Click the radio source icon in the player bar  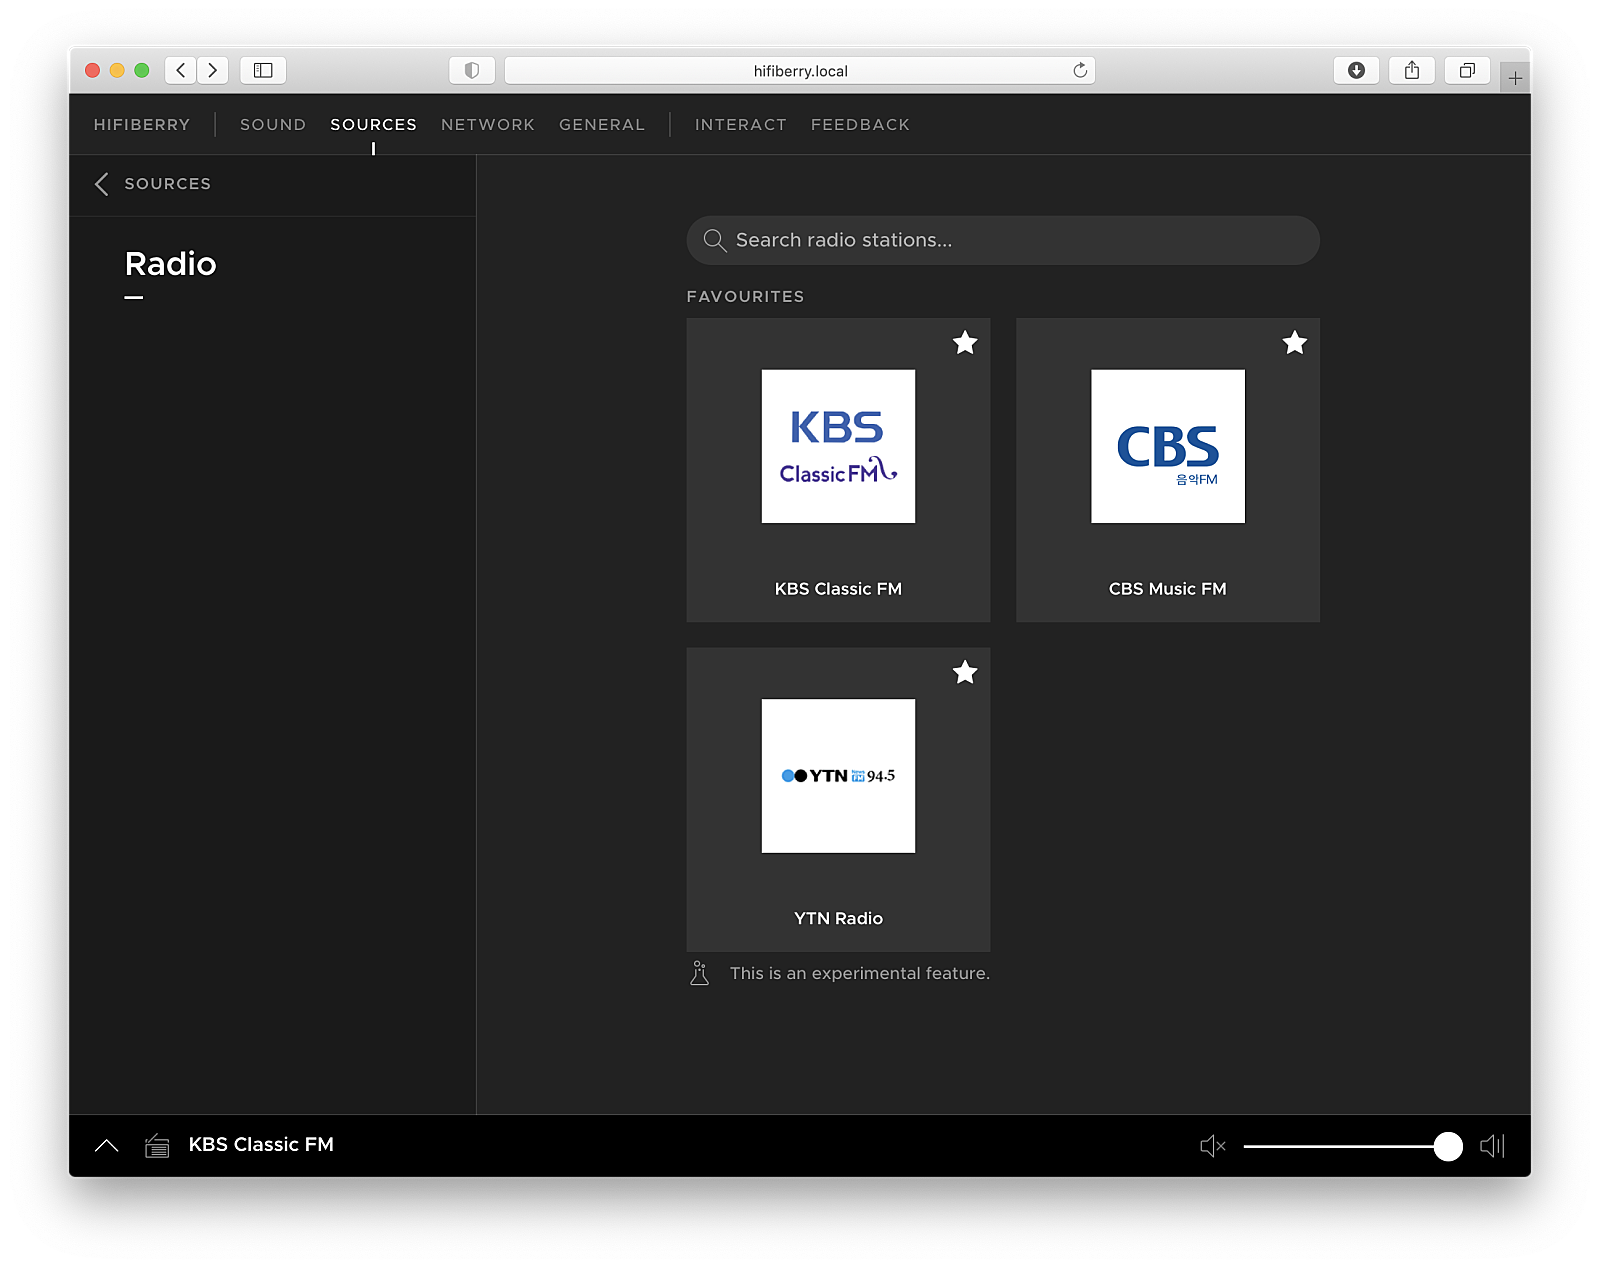[x=157, y=1146]
